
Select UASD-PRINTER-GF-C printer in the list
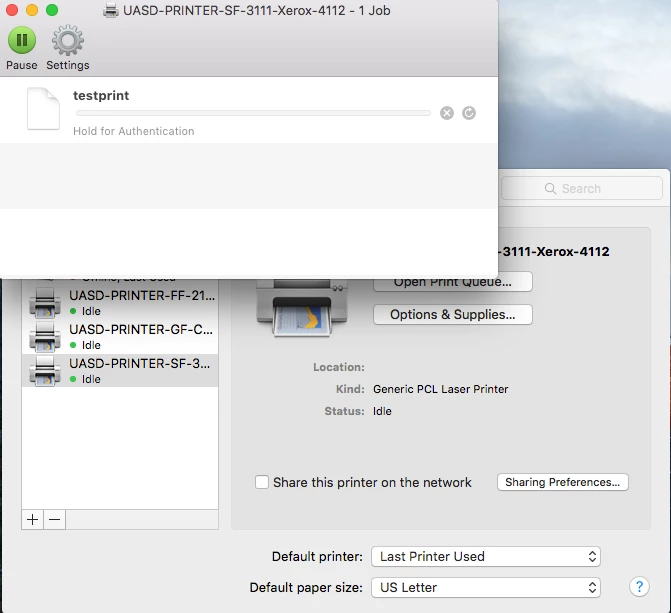[120, 337]
